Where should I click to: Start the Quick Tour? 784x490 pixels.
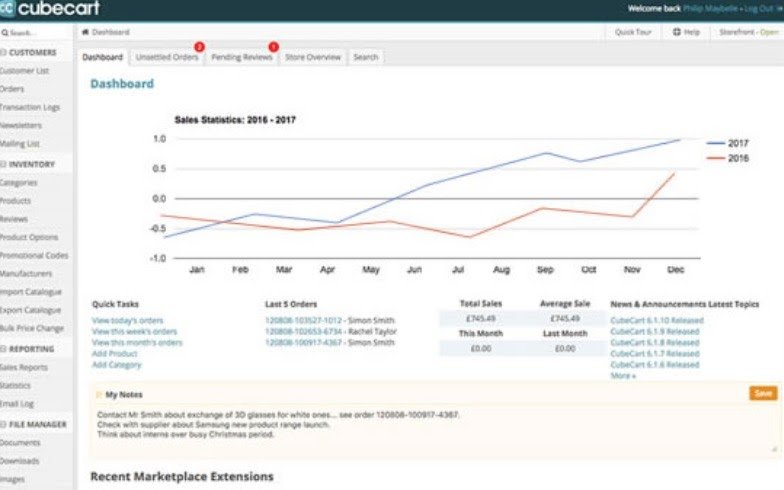633,32
